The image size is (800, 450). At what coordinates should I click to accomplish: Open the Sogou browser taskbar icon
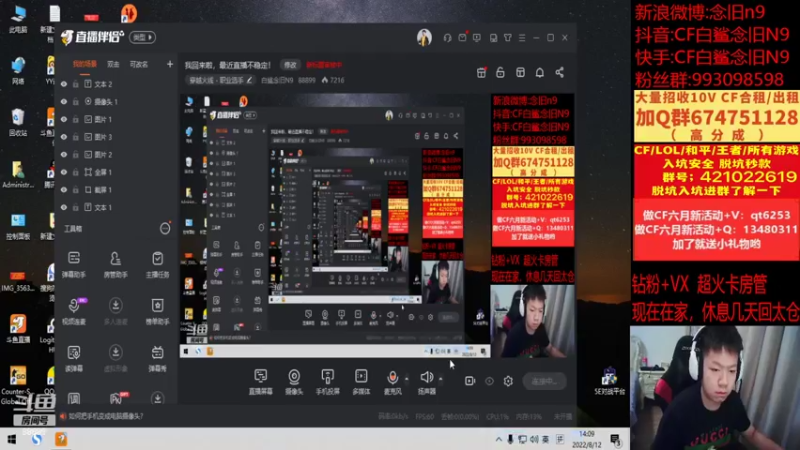coord(37,439)
